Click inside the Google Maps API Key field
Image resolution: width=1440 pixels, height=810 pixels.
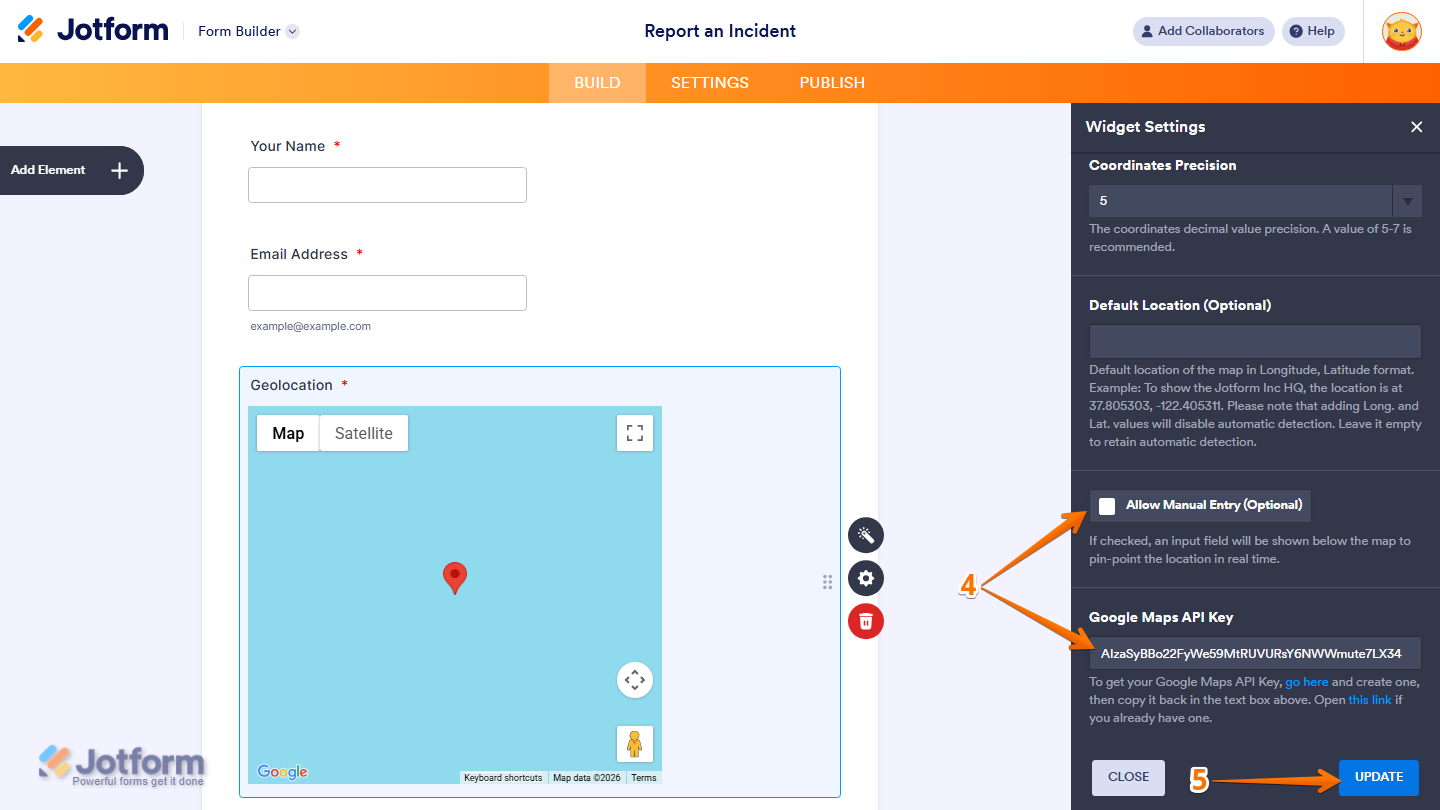1254,652
